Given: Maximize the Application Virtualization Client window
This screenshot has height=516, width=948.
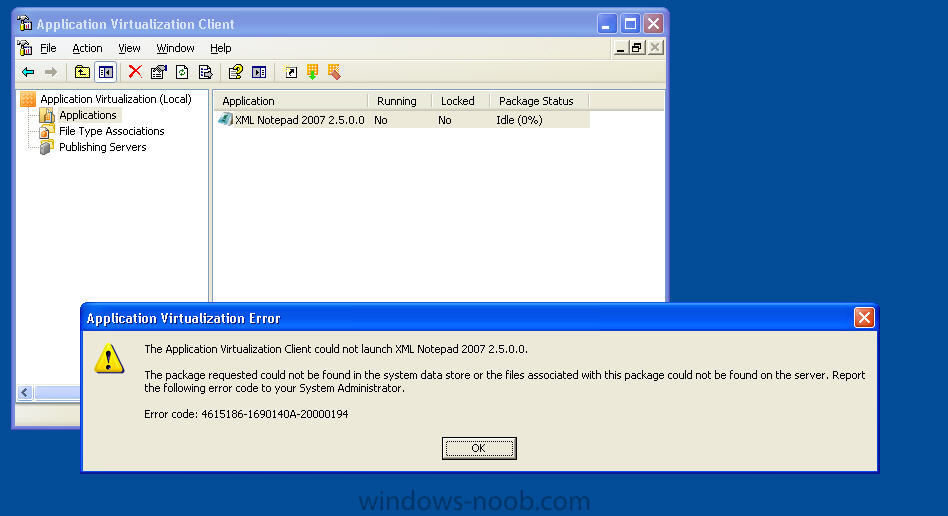Looking at the screenshot, I should [630, 24].
